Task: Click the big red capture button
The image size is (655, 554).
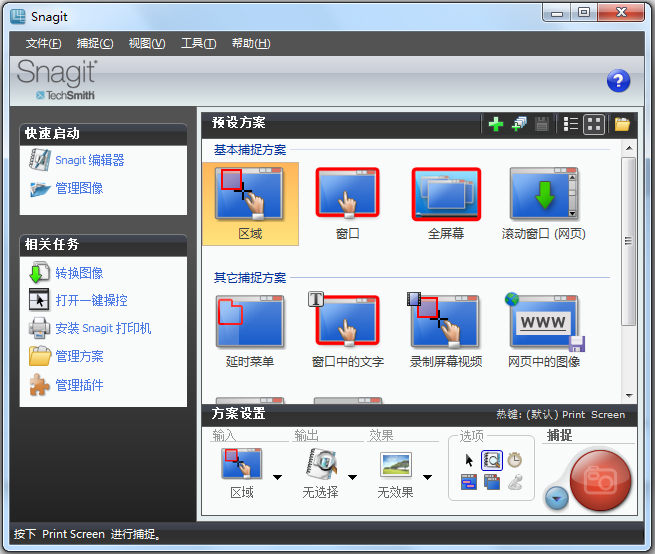Action: click(x=600, y=480)
